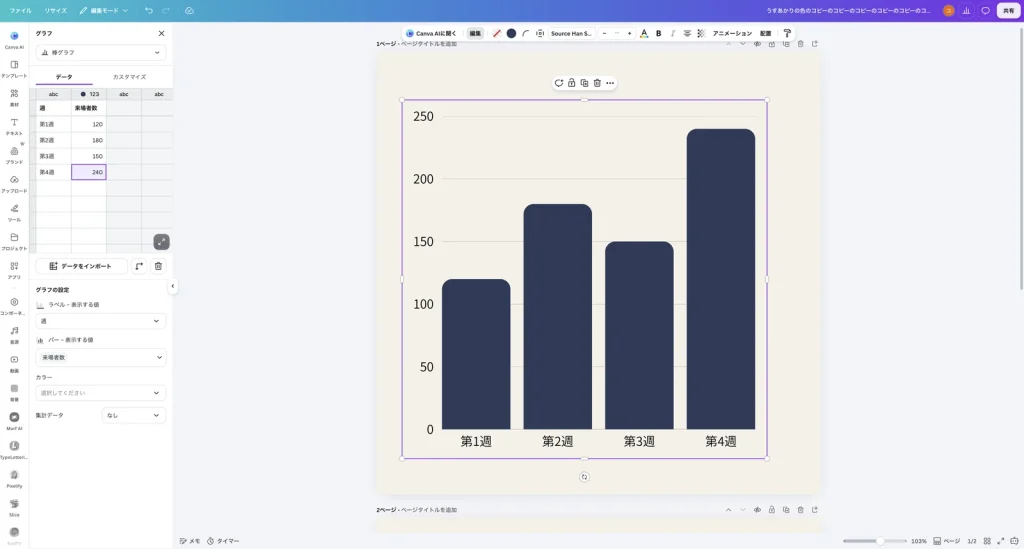Expand the data table to fullscreen
1024x549 pixels.
click(x=161, y=242)
